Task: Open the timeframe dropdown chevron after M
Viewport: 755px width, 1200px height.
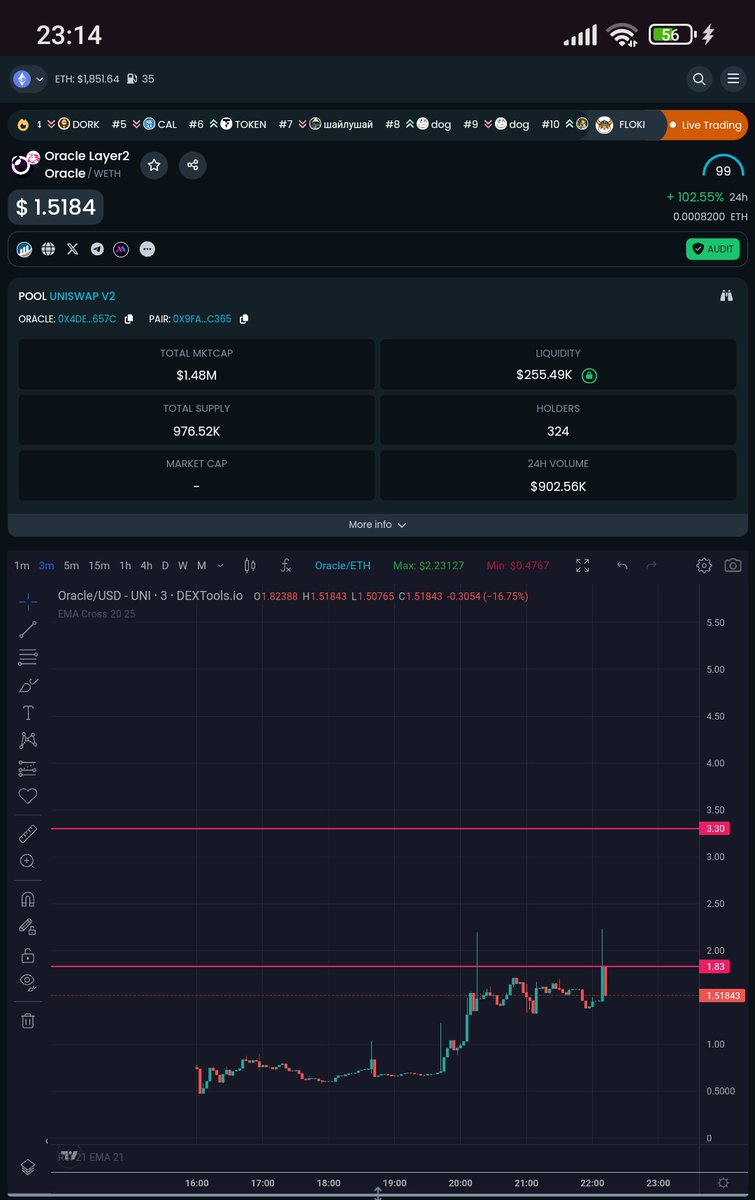Action: pyautogui.click(x=221, y=566)
